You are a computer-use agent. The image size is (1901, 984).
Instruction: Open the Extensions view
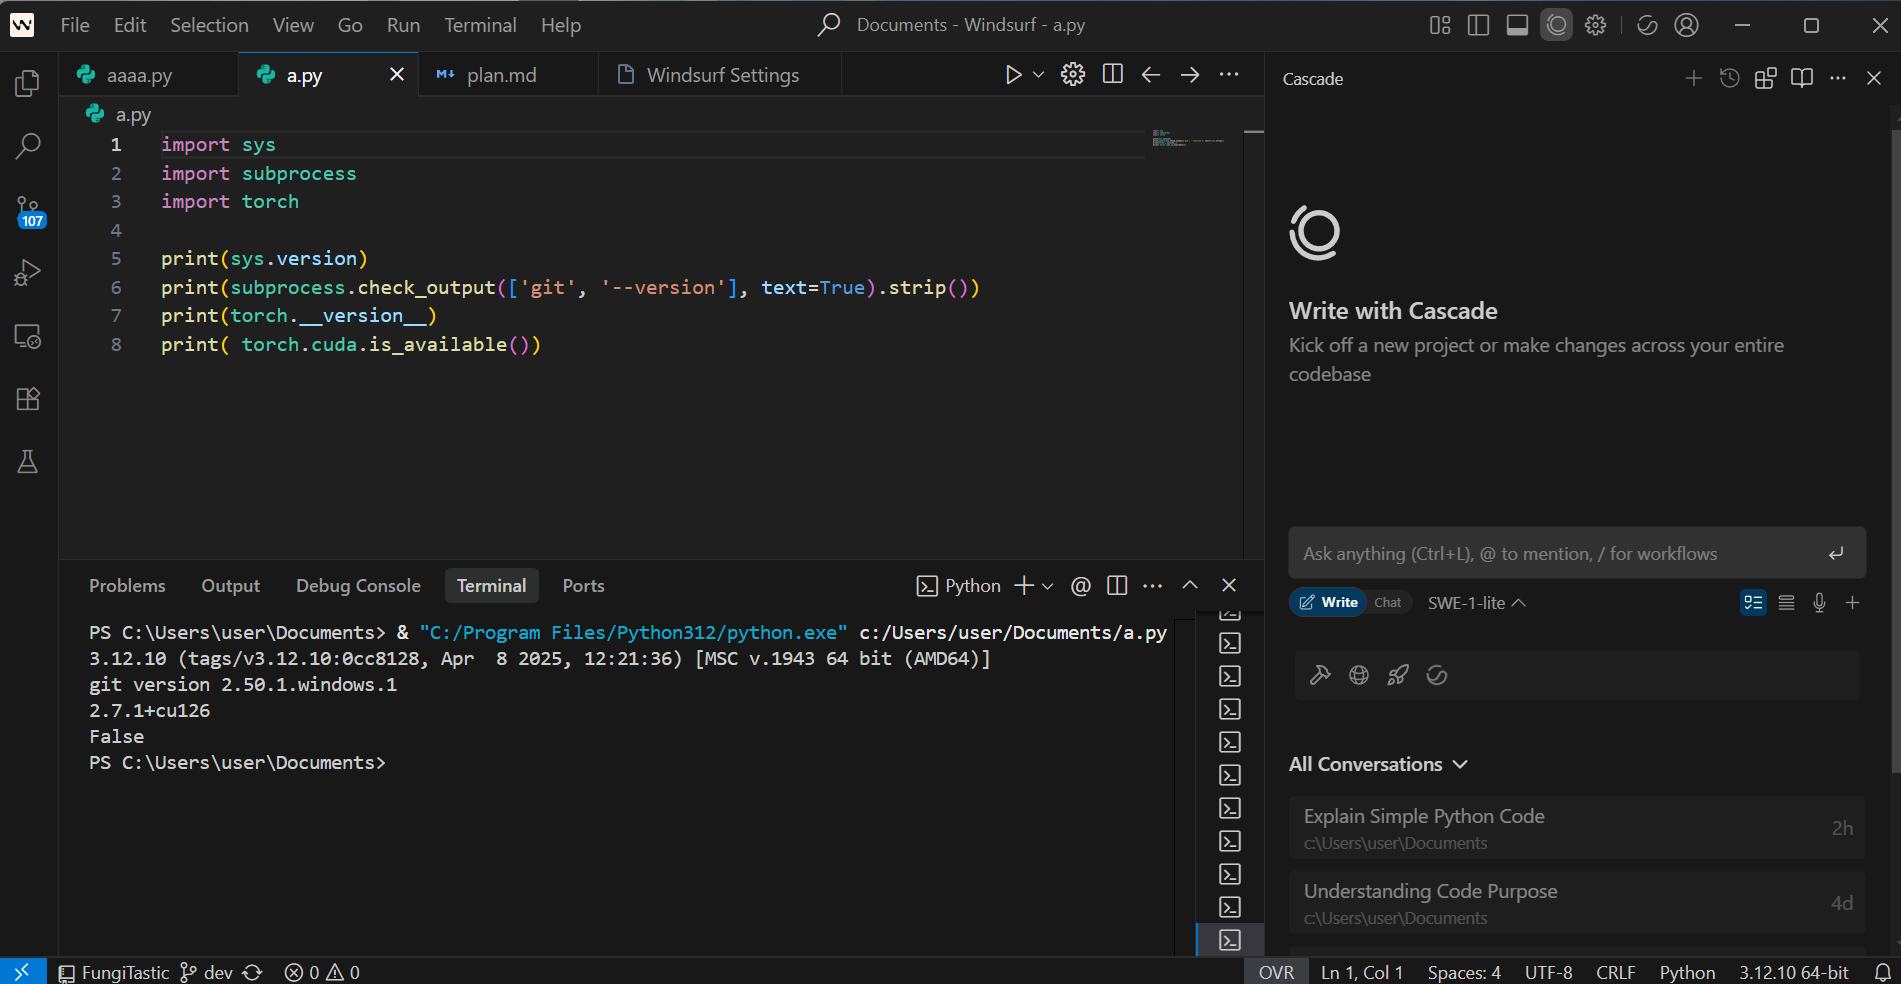28,399
